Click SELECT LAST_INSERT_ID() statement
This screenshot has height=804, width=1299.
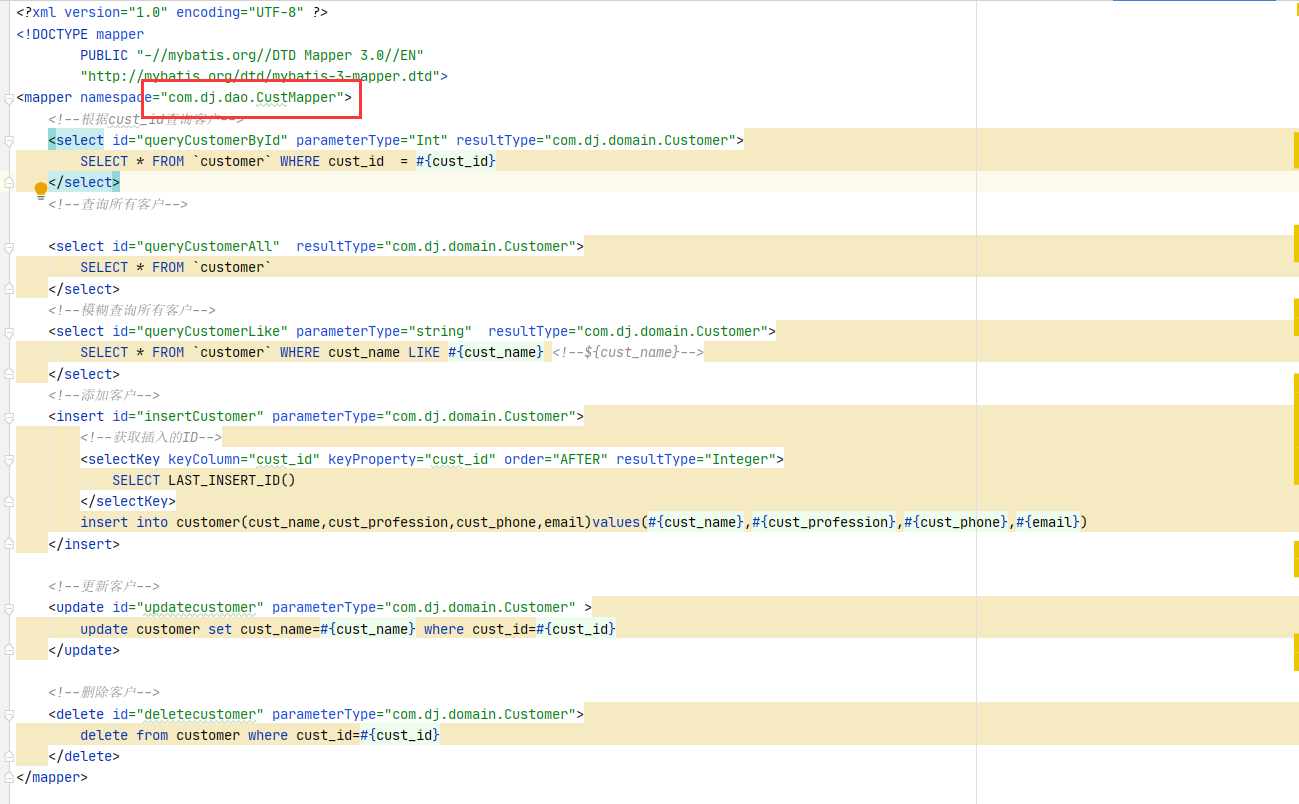(x=204, y=480)
